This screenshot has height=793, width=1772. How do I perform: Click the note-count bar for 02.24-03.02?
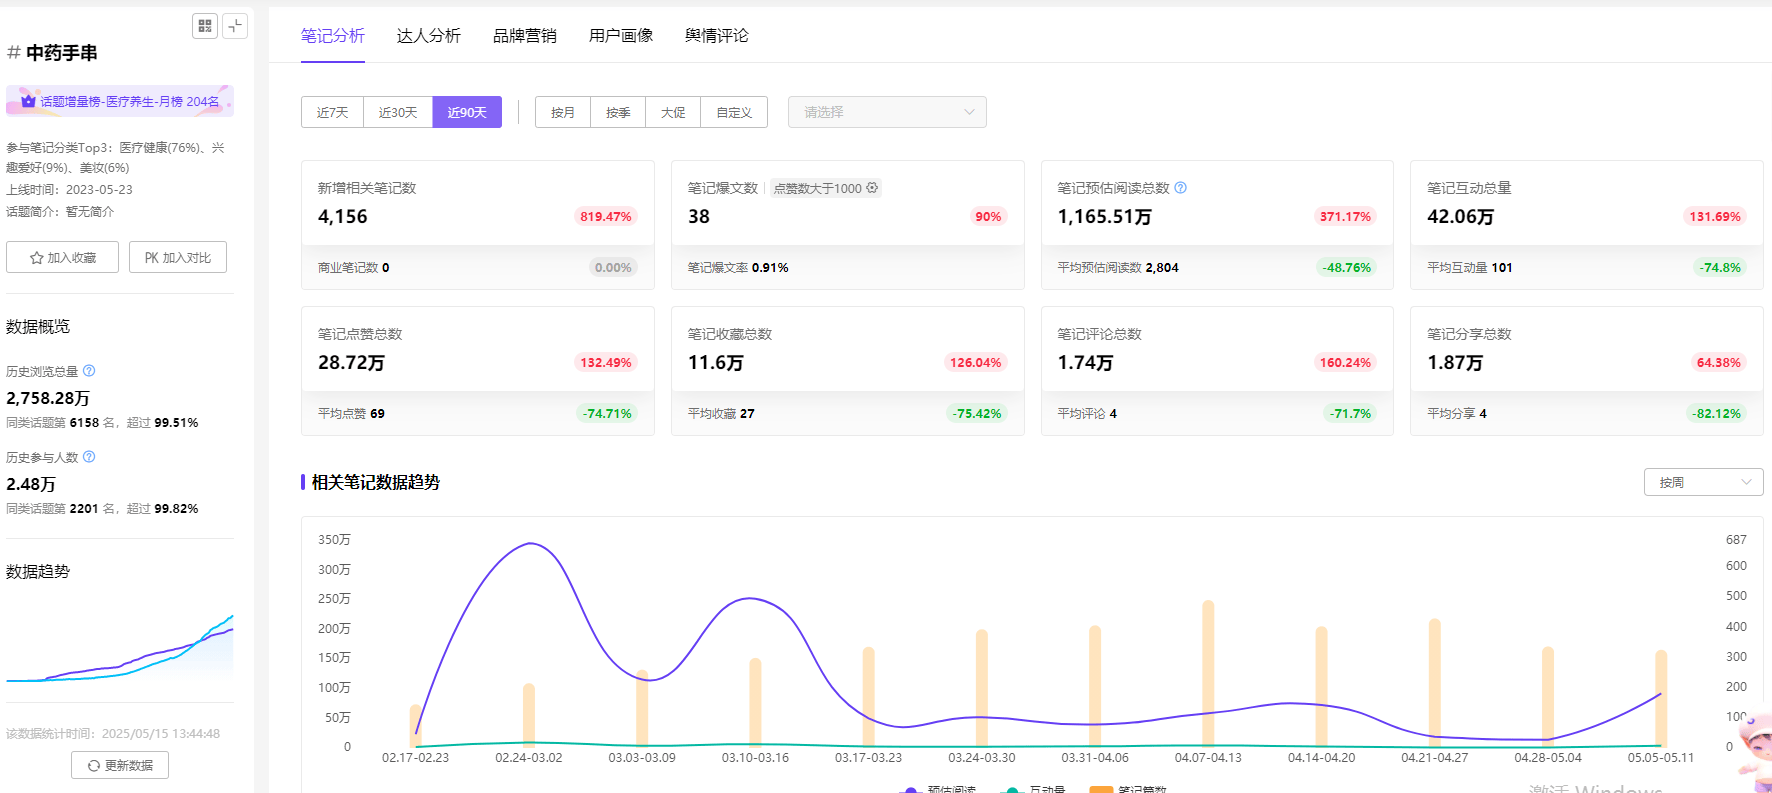(529, 715)
